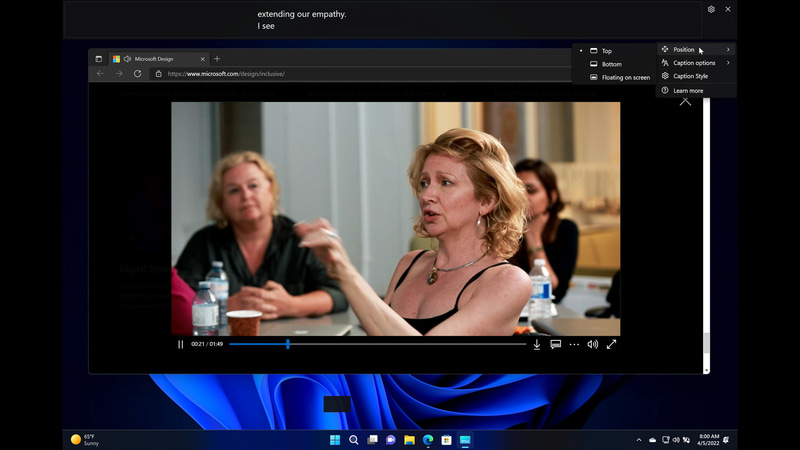
Task: Open a new browser tab
Action: click(217, 59)
